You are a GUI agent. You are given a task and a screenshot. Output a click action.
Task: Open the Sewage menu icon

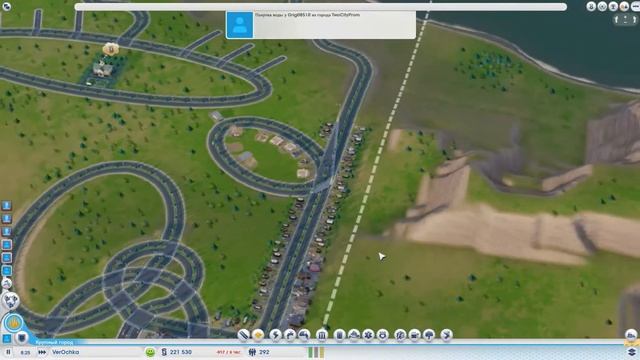(x=304, y=335)
